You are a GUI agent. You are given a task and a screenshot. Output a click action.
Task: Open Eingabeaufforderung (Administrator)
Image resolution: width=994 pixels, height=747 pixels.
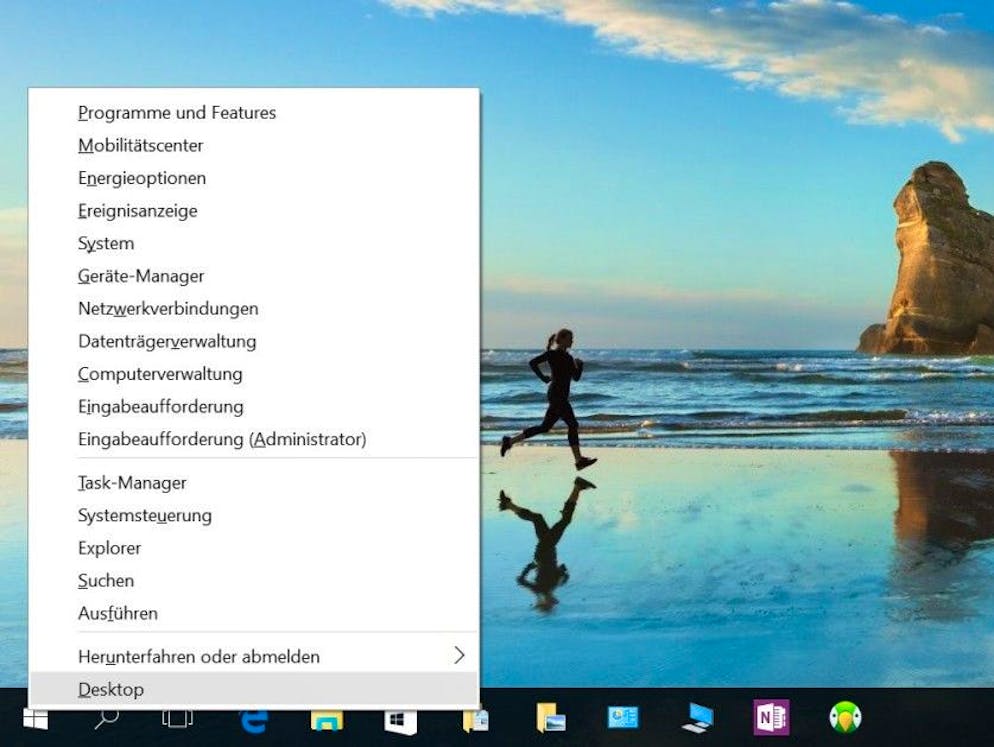click(x=254, y=439)
